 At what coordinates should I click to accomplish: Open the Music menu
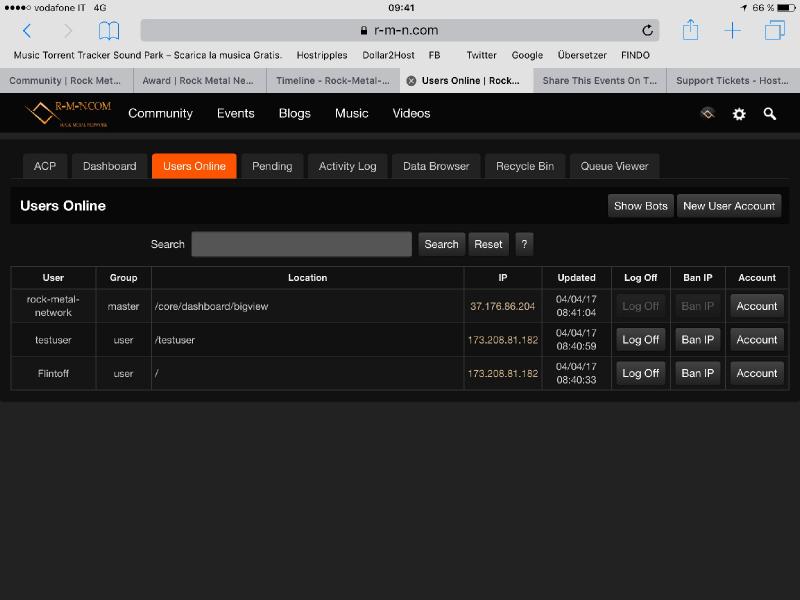[352, 113]
